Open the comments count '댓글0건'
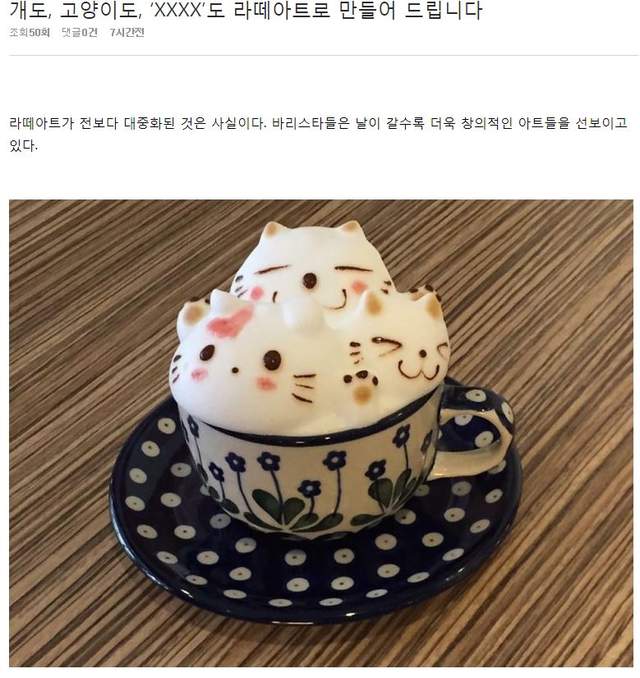640x678 pixels. tap(80, 32)
